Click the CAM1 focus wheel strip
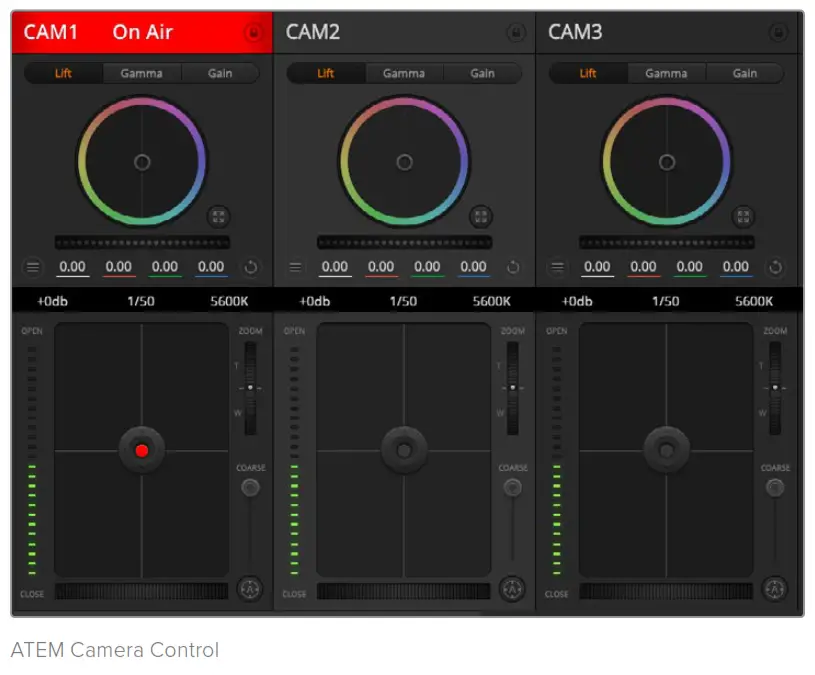This screenshot has height=675, width=815. point(141,591)
